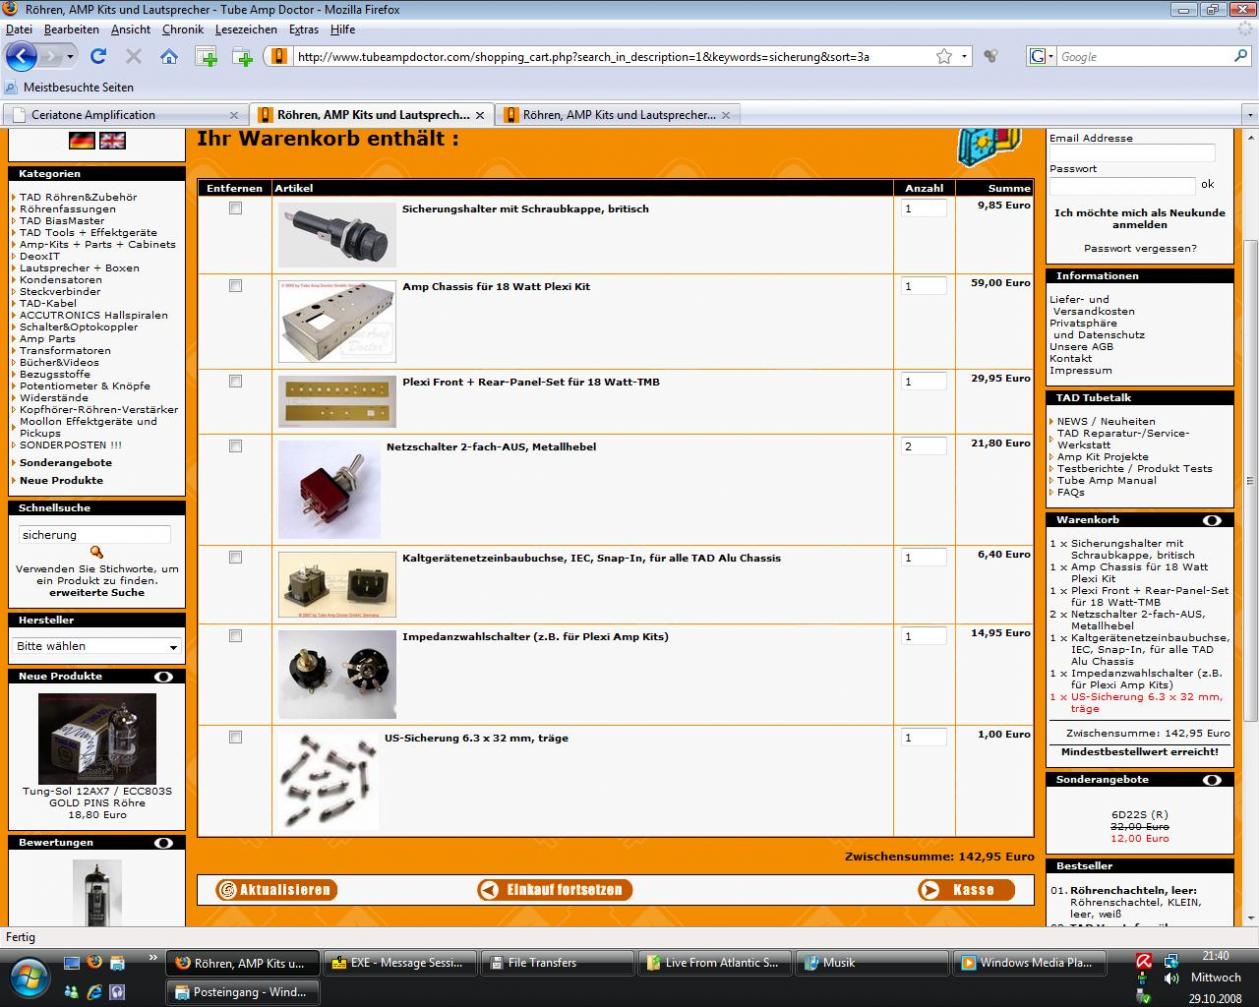The width and height of the screenshot is (1259, 1007).
Task: Reload the page with the blue refresh icon
Action: pyautogui.click(x=98, y=57)
